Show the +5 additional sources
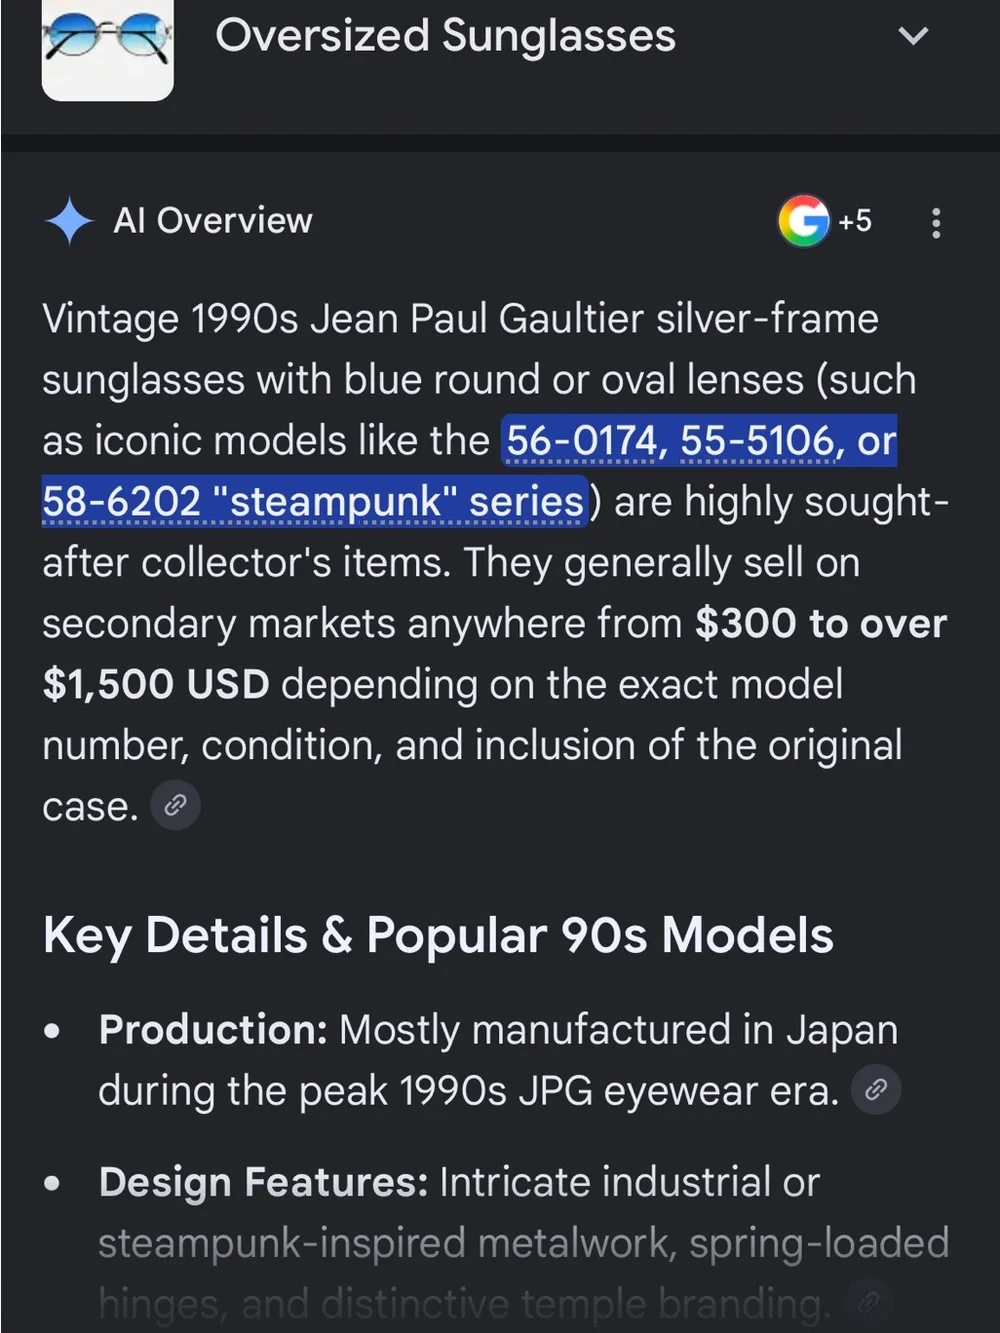1000x1333 pixels. (x=855, y=221)
